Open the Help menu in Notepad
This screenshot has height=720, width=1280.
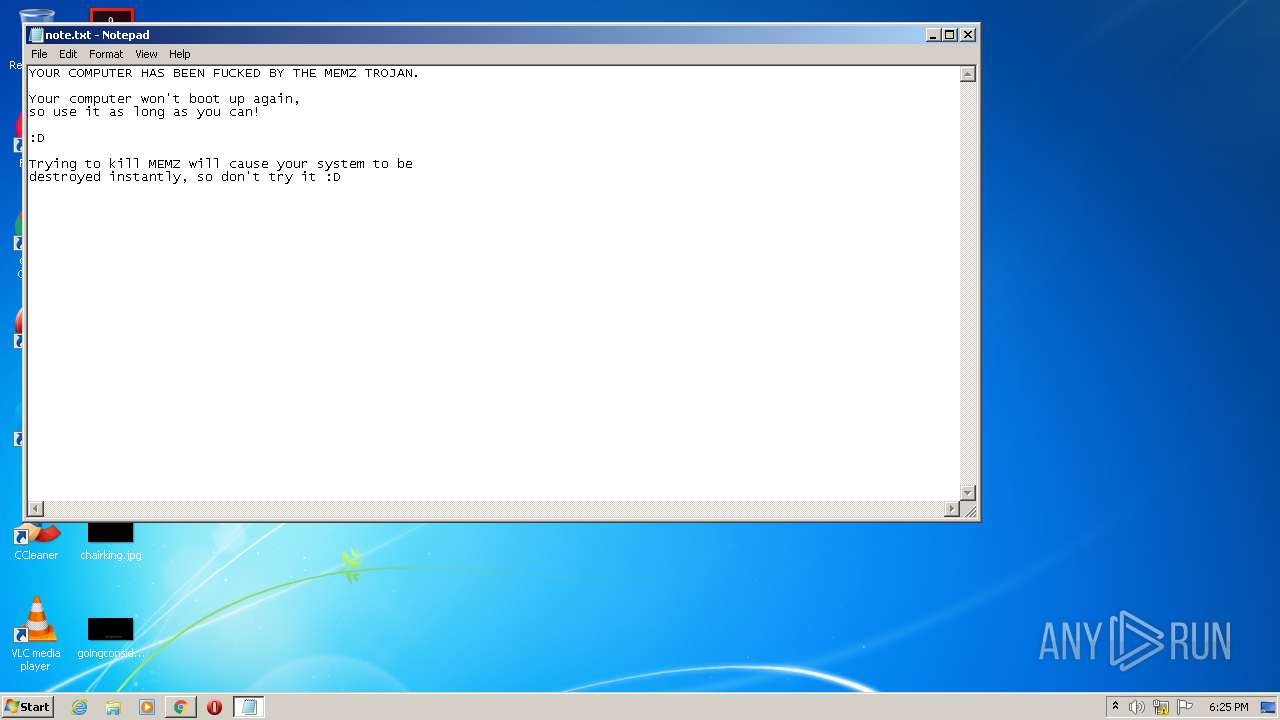pos(179,54)
